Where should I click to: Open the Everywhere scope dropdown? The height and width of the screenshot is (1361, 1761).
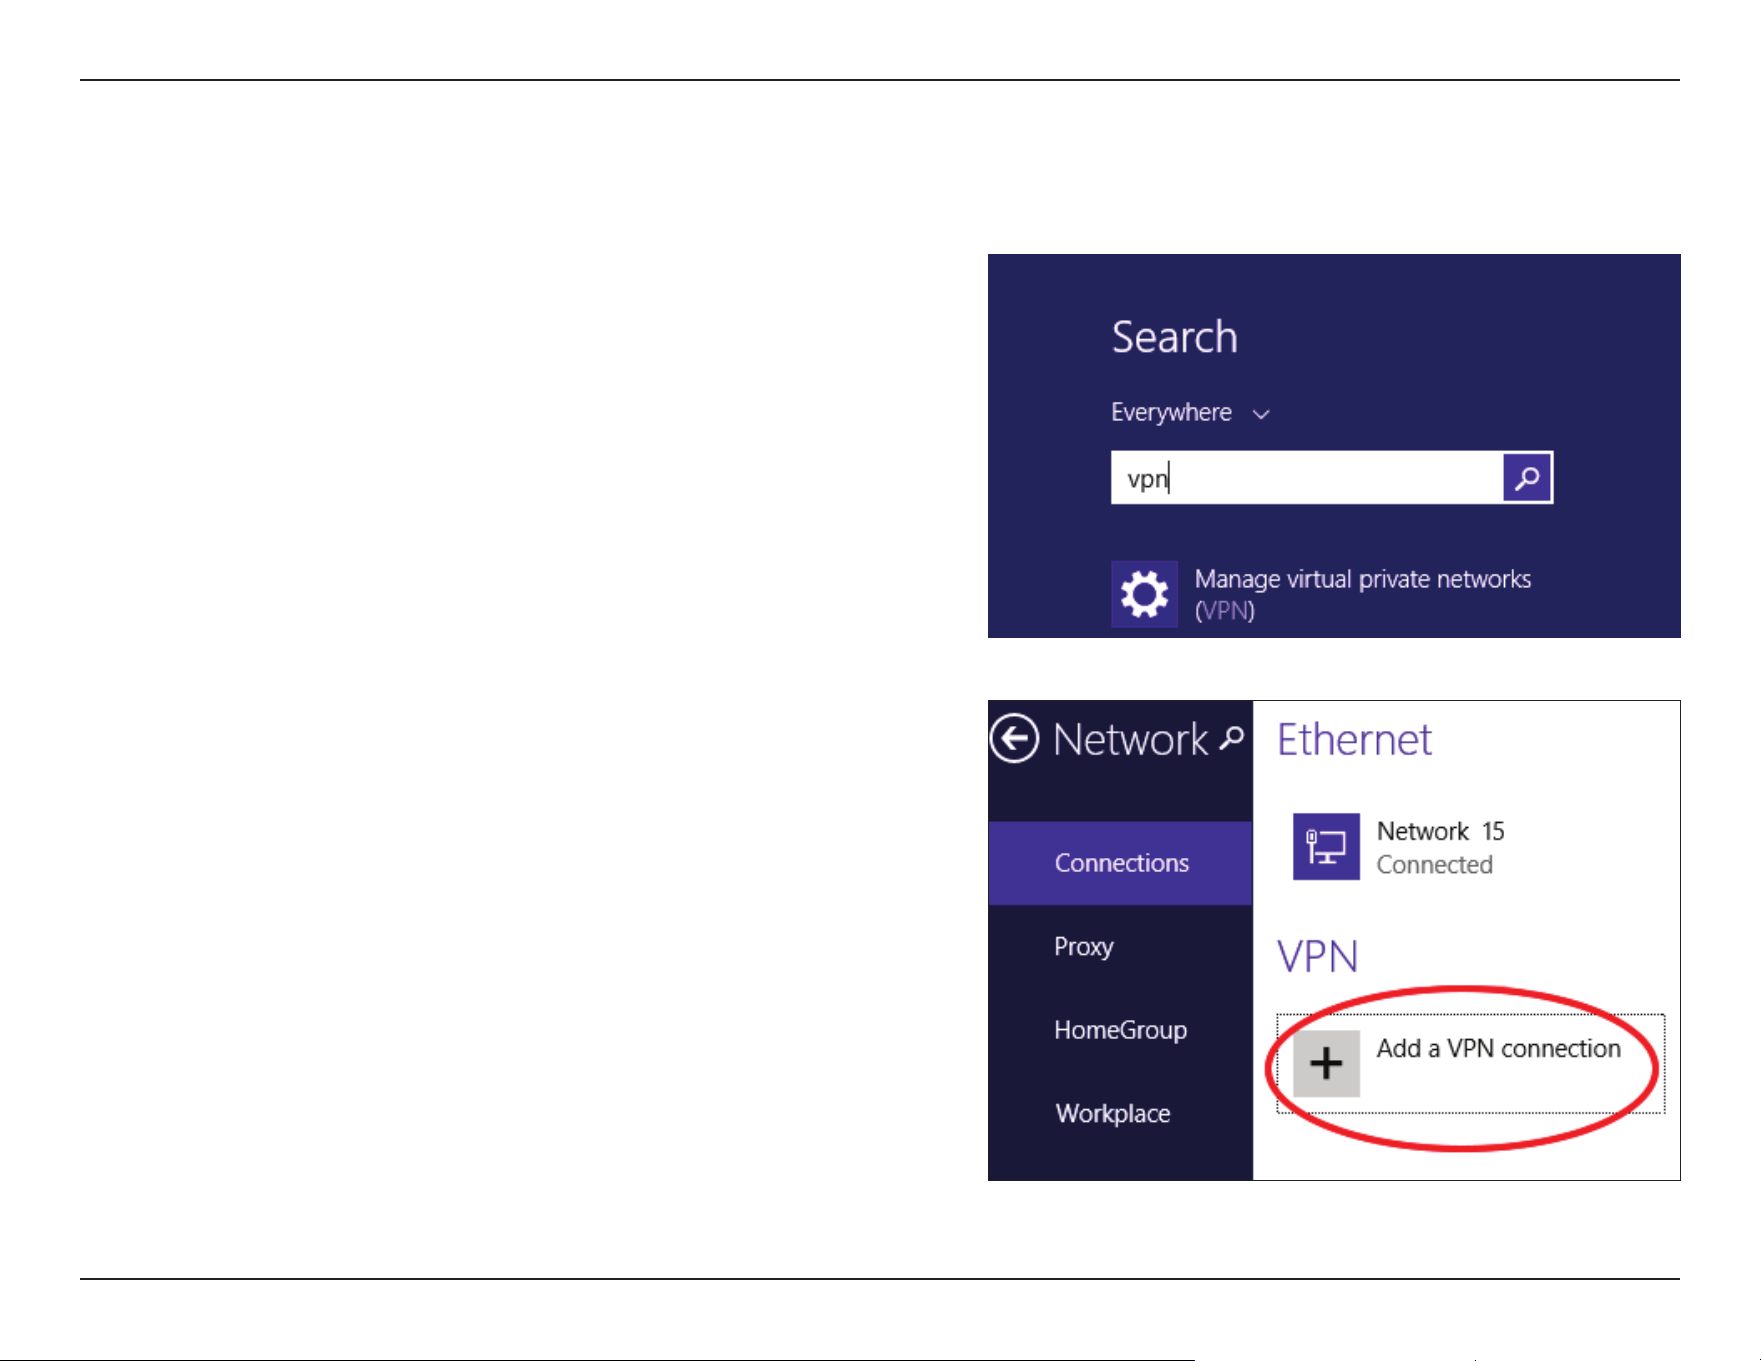coord(1190,413)
